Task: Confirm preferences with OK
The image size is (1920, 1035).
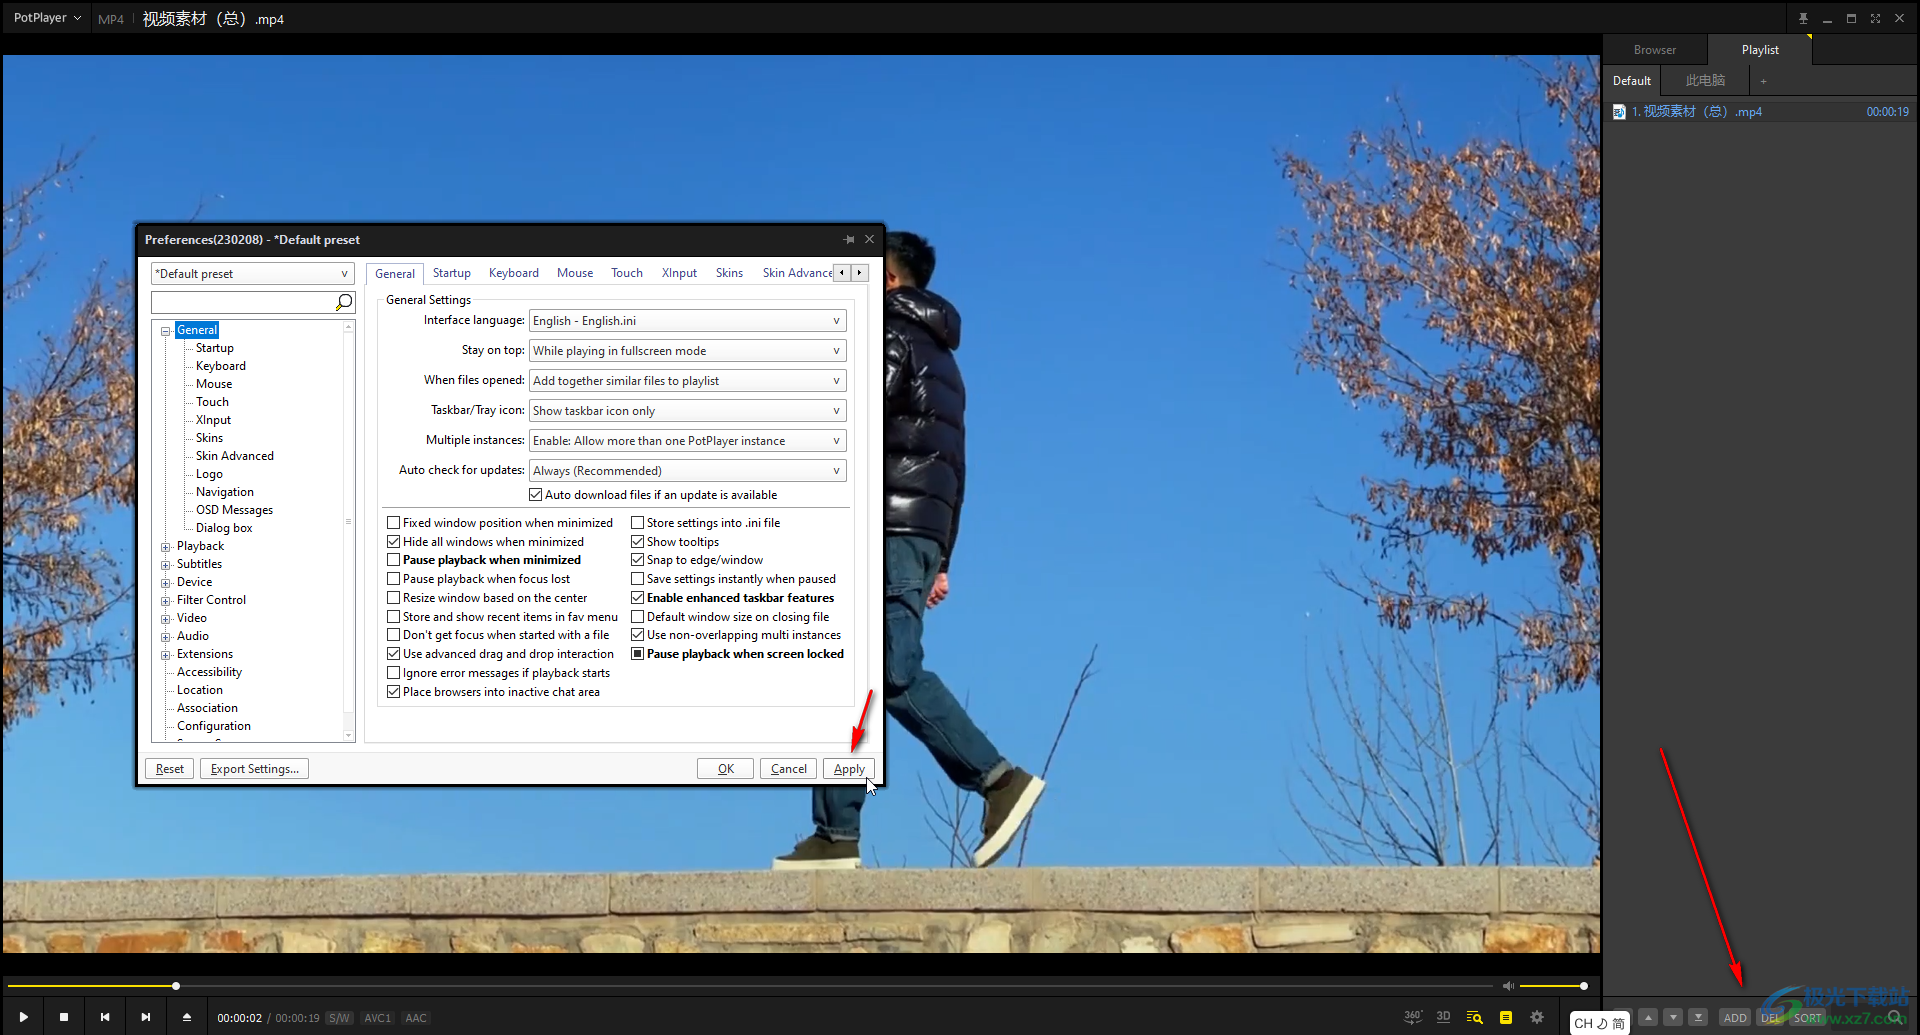Action: pos(726,769)
